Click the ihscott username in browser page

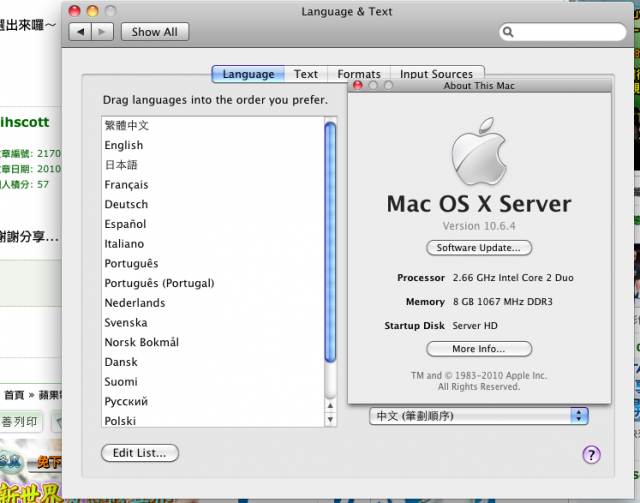24,122
